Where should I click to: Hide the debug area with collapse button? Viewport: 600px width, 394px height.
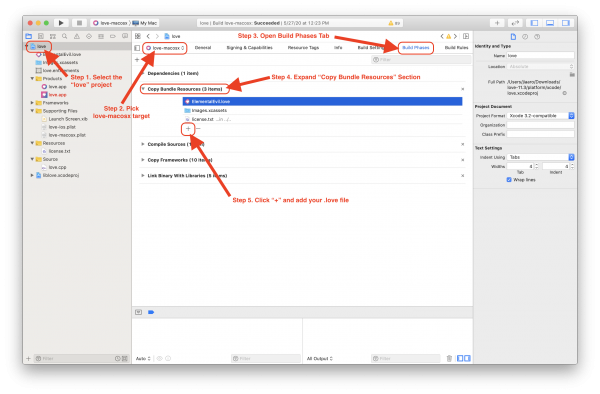[139, 312]
